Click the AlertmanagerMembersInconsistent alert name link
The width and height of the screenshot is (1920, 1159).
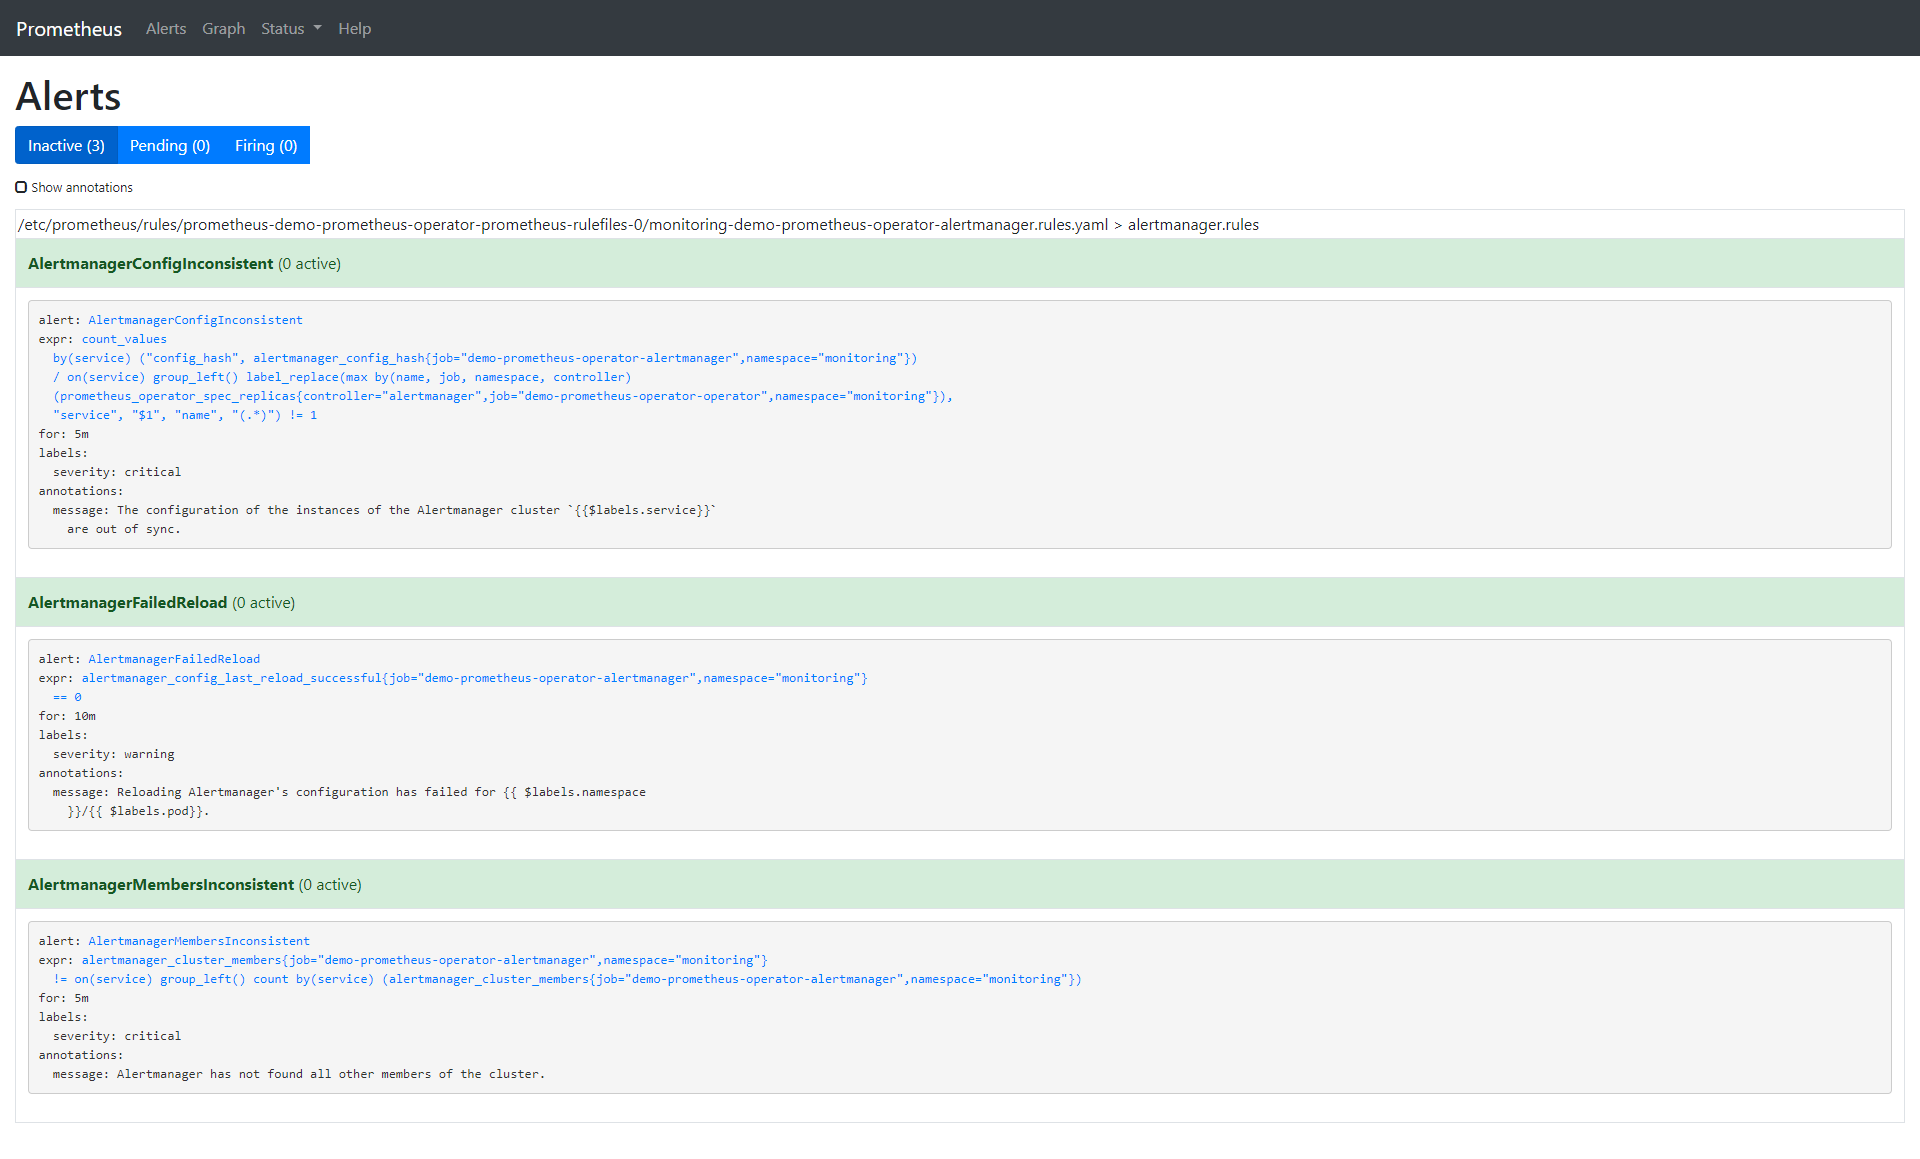pos(199,941)
